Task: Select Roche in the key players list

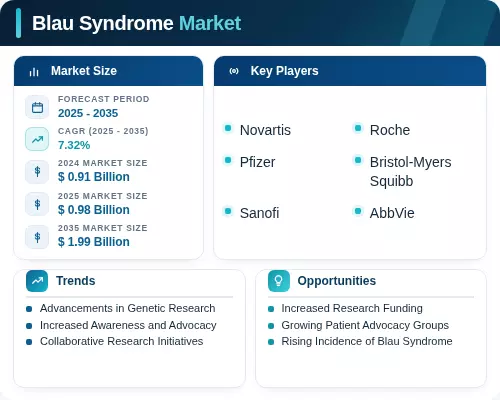Action: [x=390, y=130]
